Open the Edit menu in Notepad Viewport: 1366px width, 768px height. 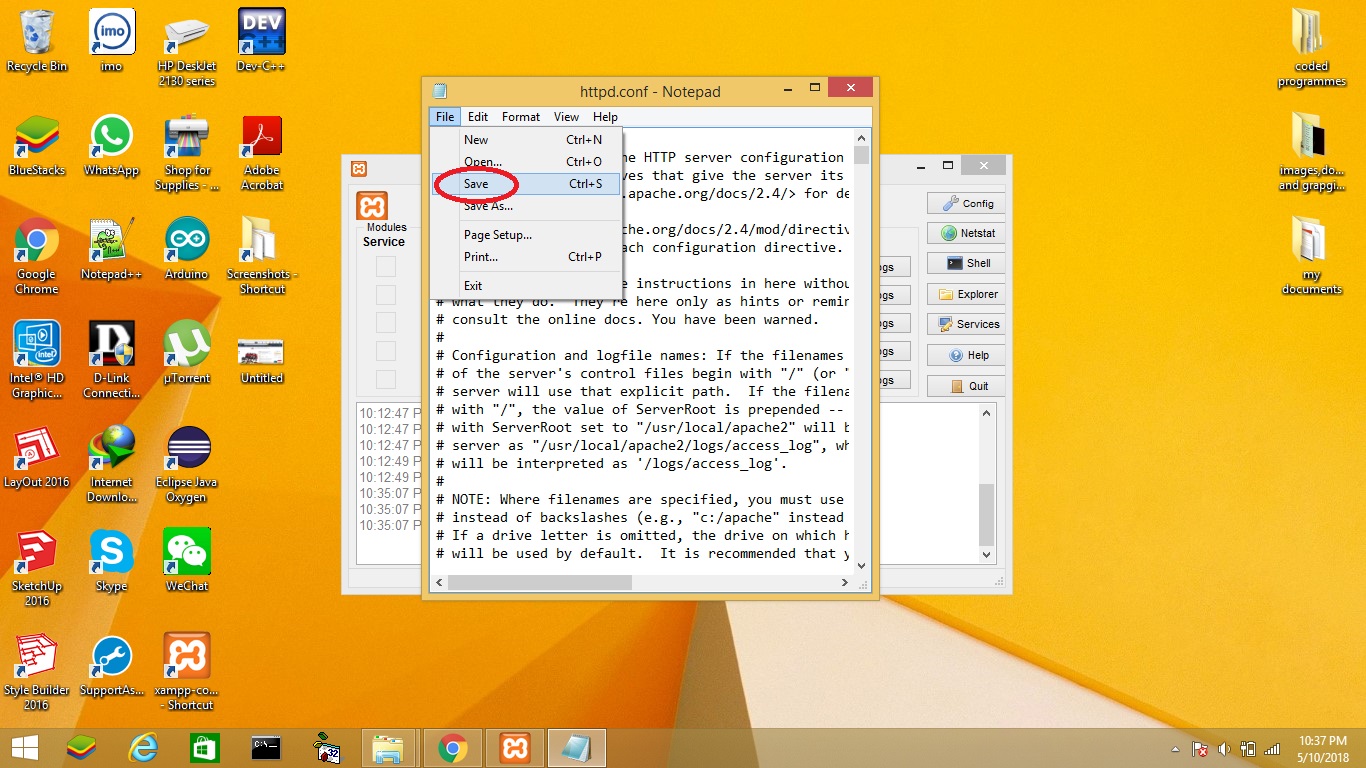pos(478,117)
